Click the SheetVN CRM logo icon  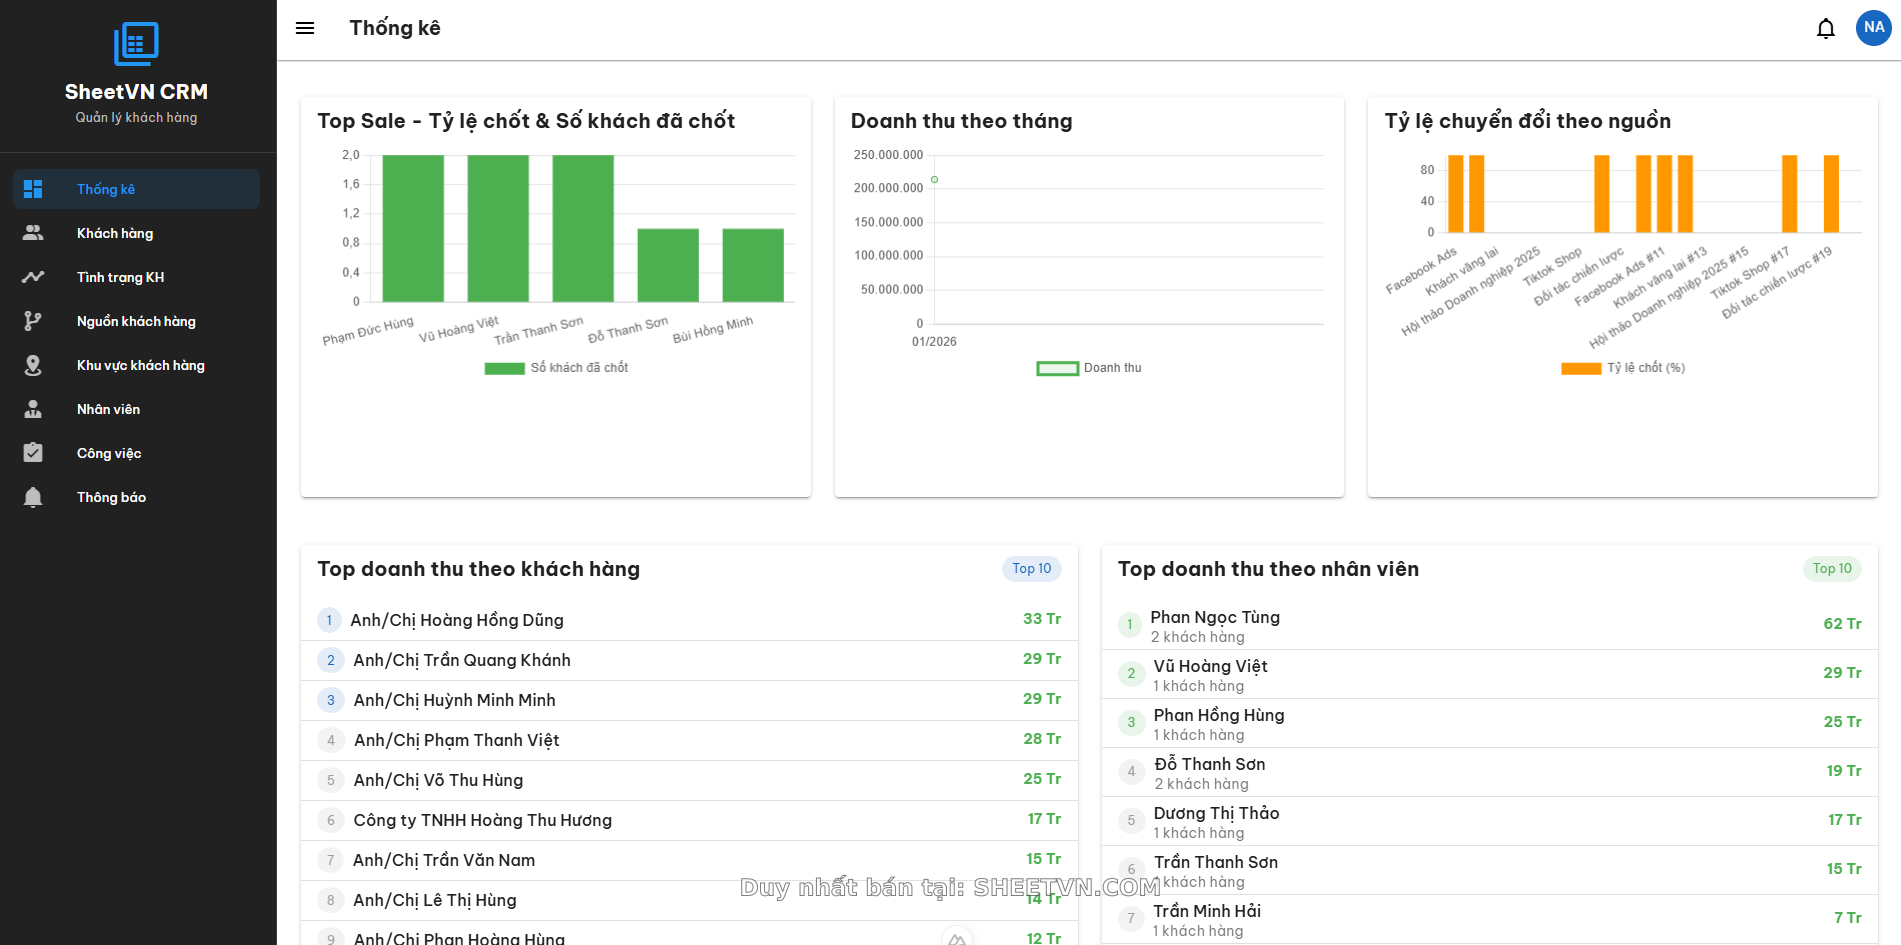[136, 44]
